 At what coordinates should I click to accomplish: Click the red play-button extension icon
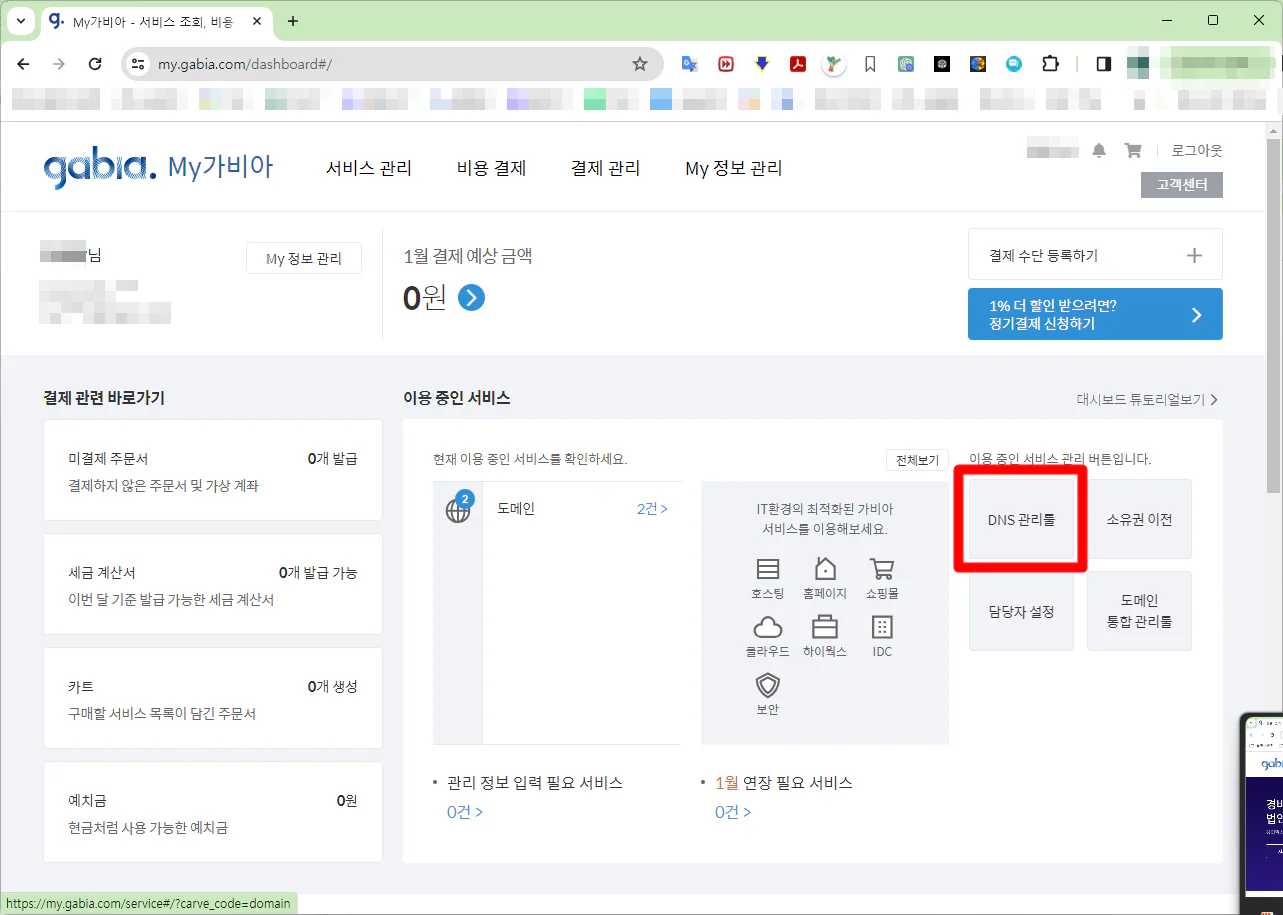pyautogui.click(x=726, y=64)
